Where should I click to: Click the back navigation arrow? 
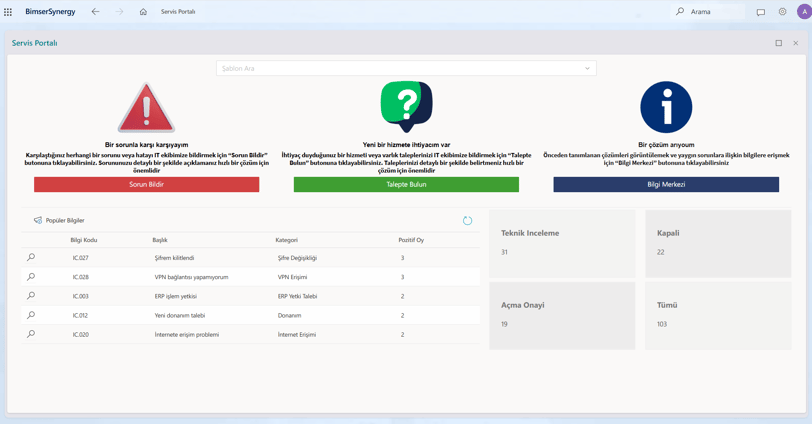pos(95,11)
